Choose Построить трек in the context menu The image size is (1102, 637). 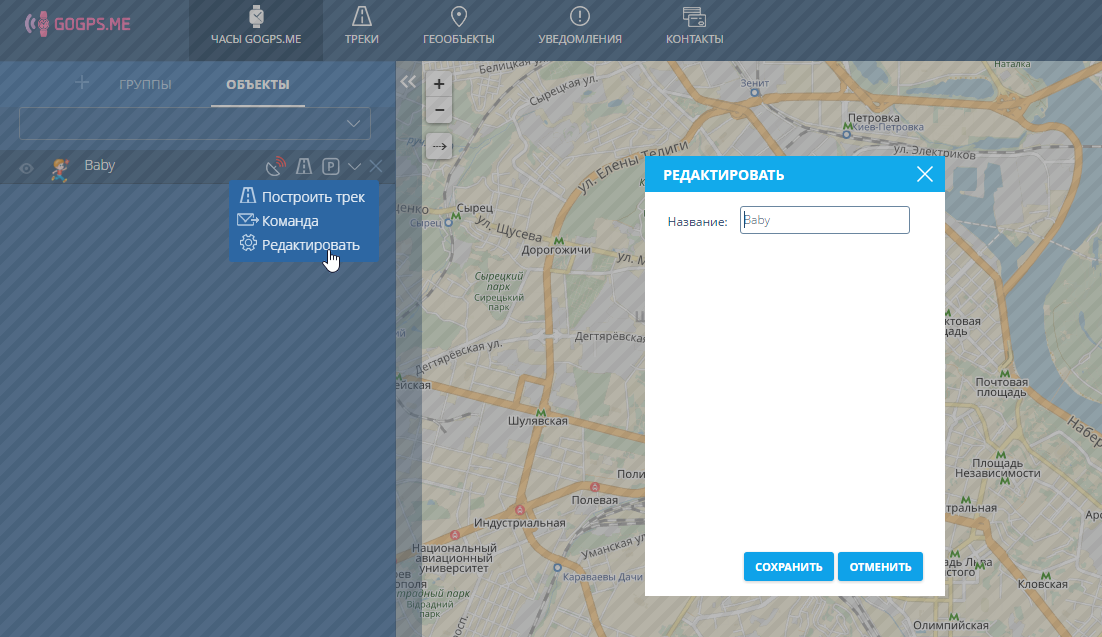312,197
